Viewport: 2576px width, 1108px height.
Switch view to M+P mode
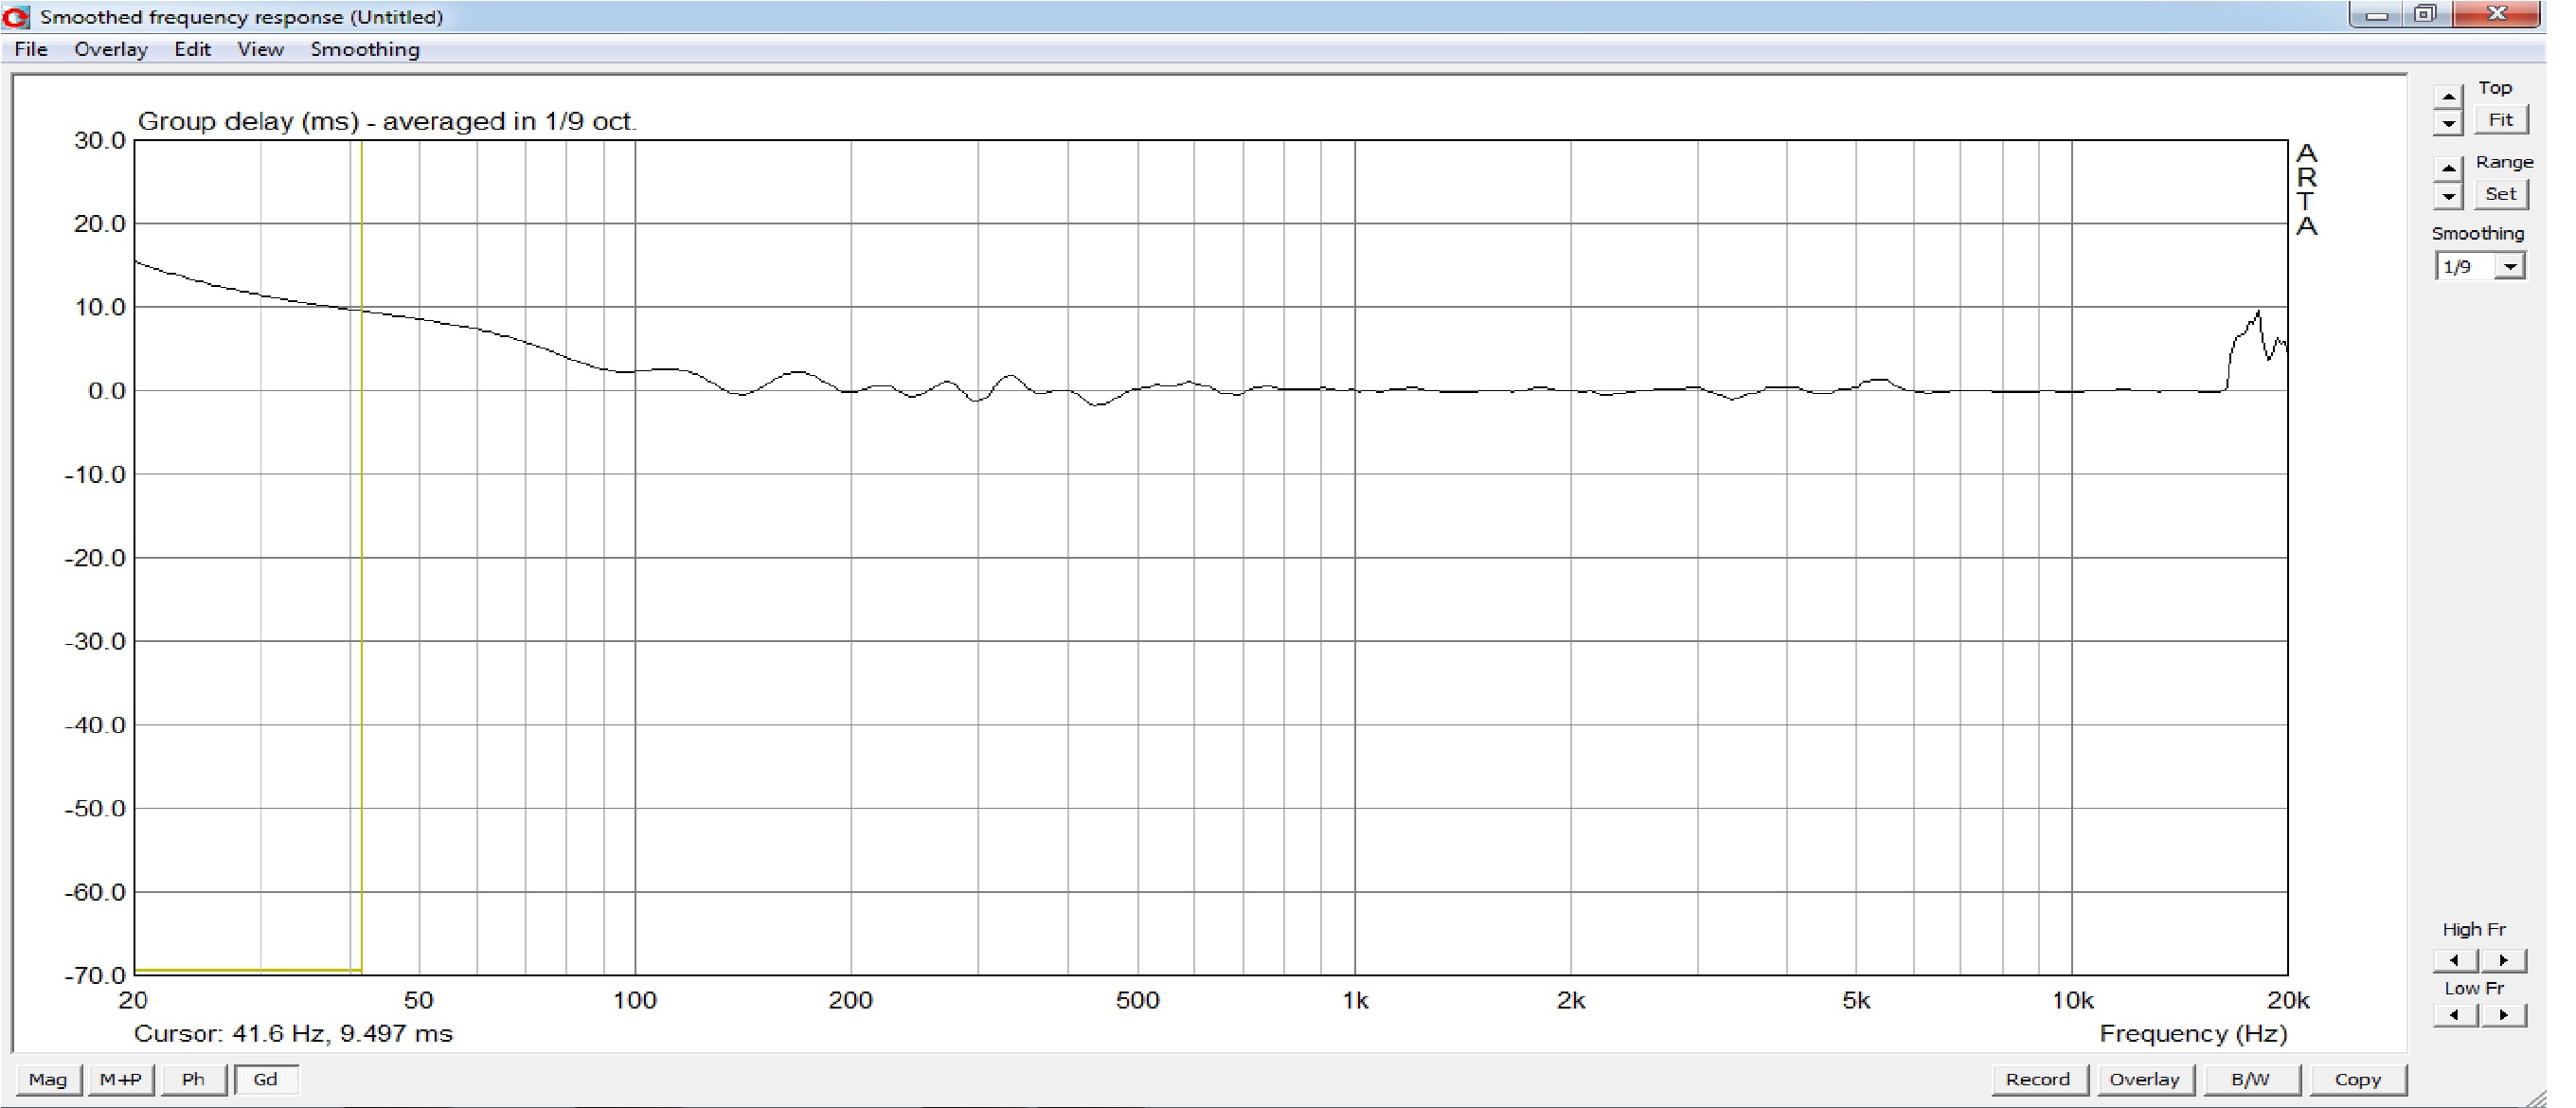[x=121, y=1079]
